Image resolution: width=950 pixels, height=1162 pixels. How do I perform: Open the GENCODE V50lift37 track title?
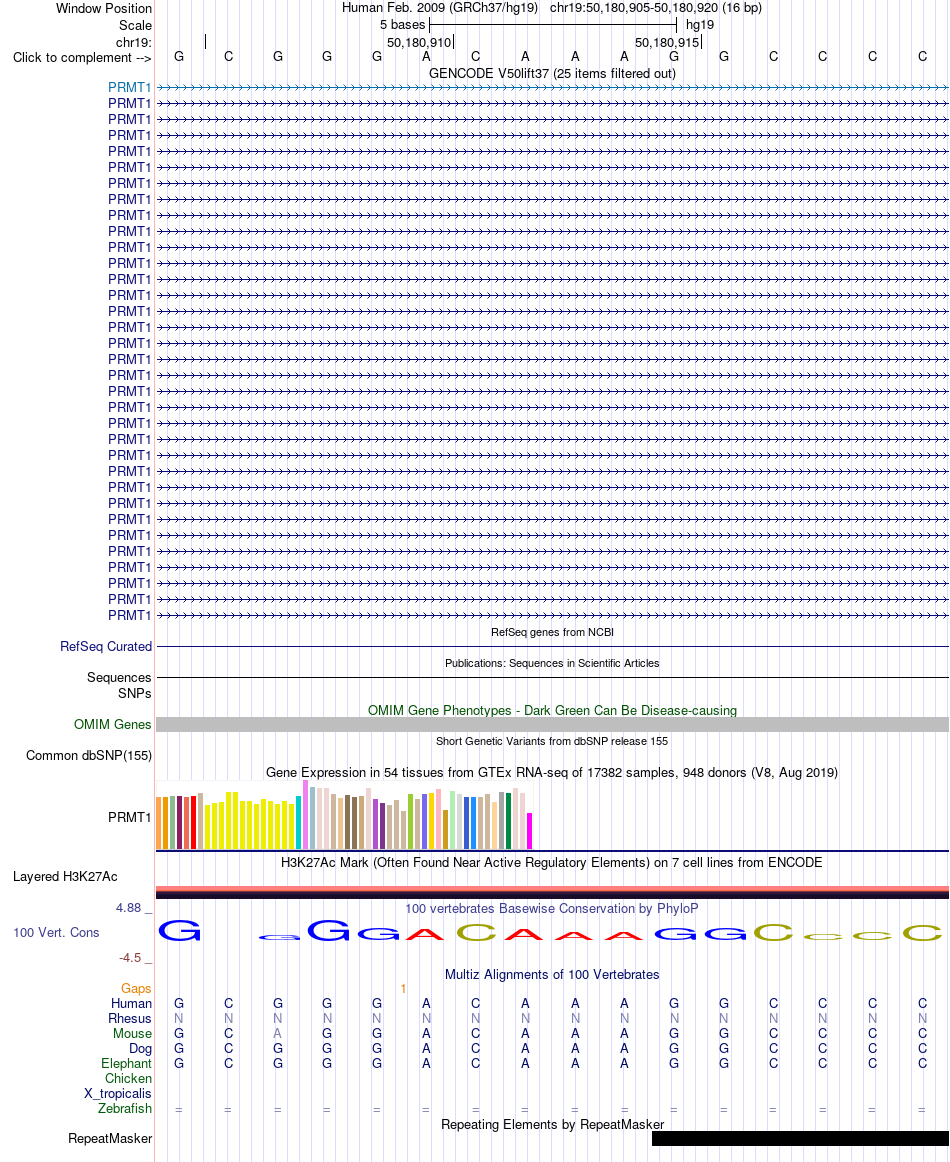click(x=552, y=73)
